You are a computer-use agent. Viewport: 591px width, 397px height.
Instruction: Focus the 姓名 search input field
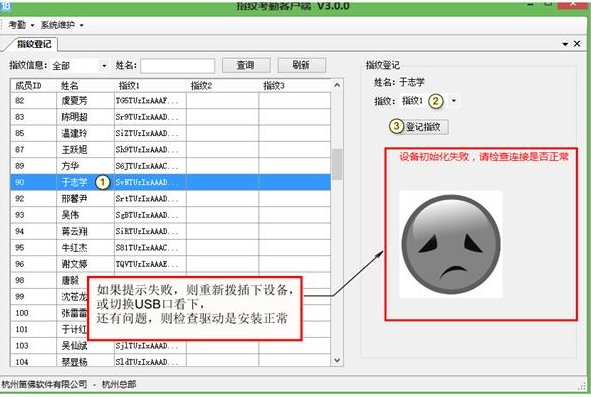[x=178, y=66]
